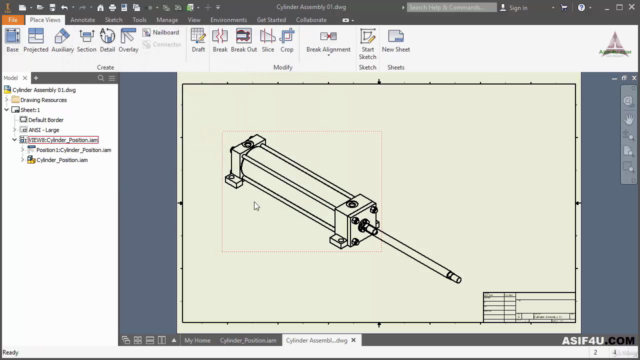Screen dimensions: 640x360
Task: Click the tile windows grid icon
Action: pos(138,340)
